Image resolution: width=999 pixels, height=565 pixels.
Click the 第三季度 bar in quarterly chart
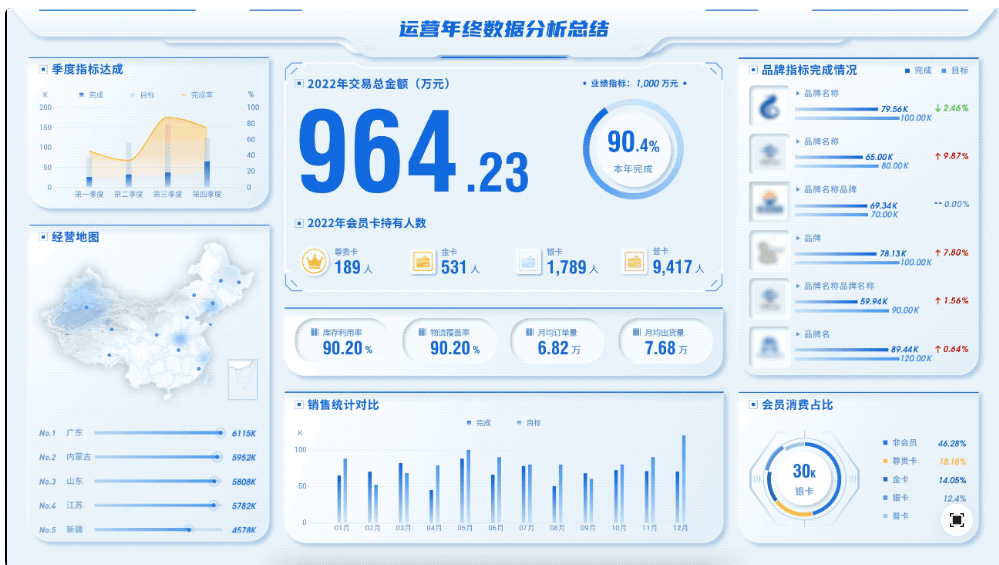click(x=168, y=155)
